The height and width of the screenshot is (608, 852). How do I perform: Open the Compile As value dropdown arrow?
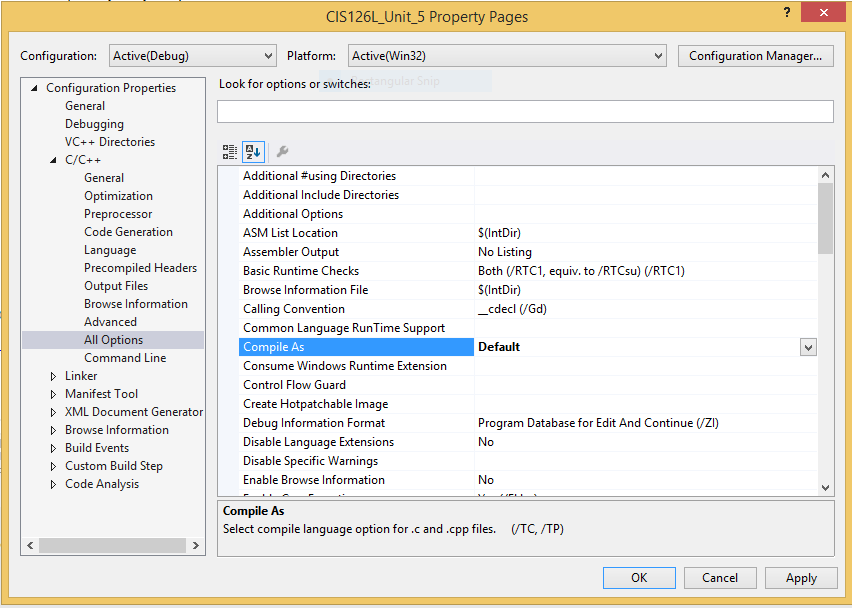(808, 347)
